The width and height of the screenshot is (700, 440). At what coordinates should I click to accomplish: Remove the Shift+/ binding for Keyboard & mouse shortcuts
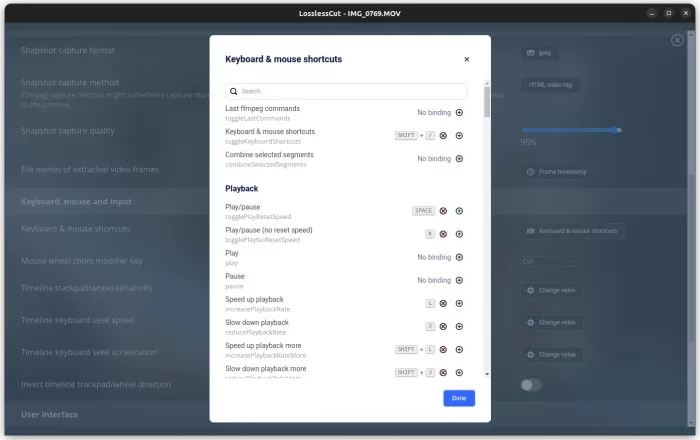tap(443, 135)
